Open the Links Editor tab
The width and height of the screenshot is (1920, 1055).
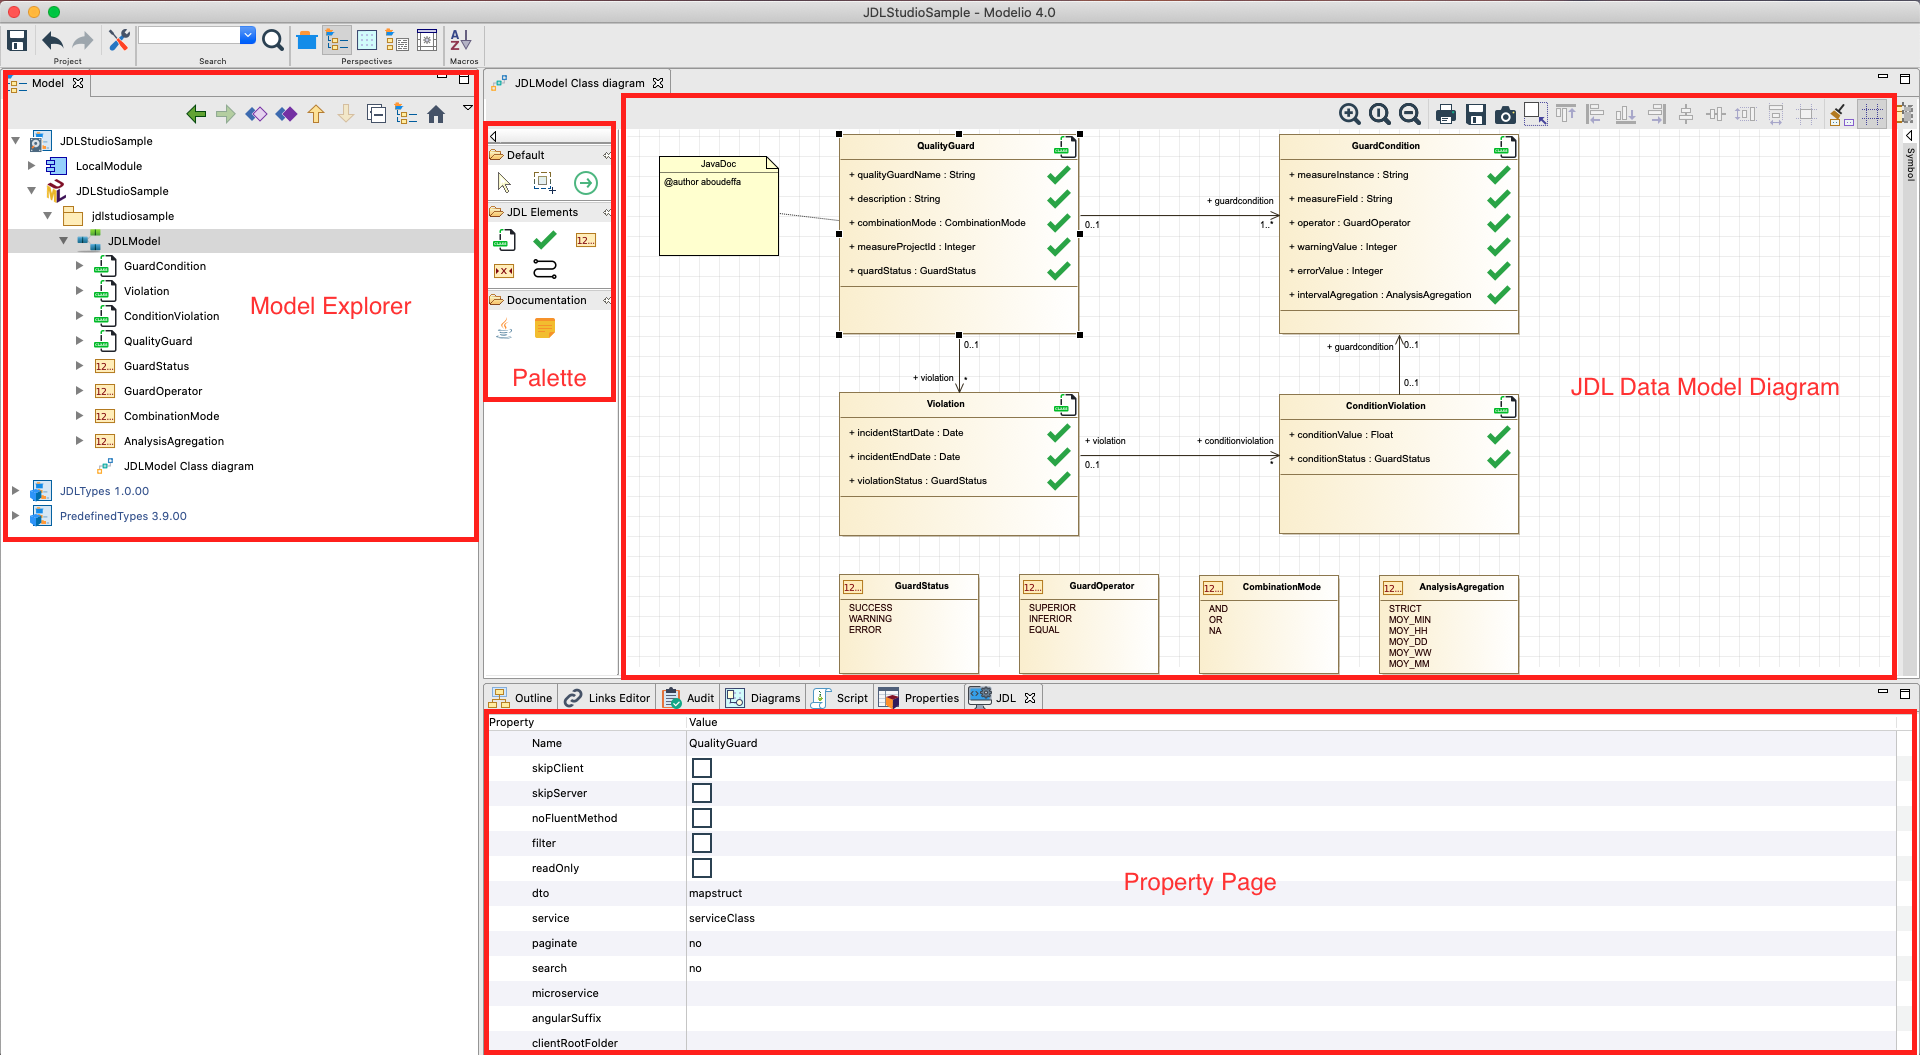(x=607, y=698)
